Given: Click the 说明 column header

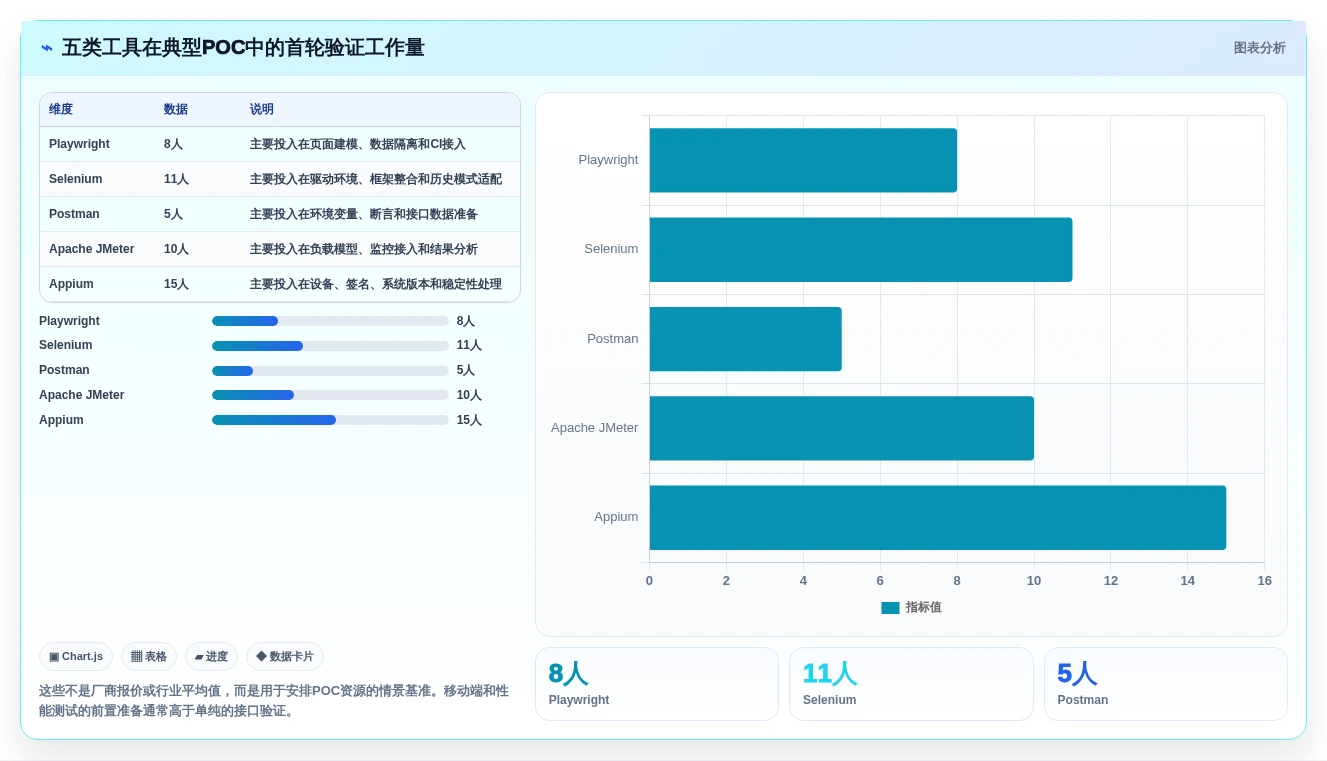Looking at the screenshot, I should click(262, 109).
